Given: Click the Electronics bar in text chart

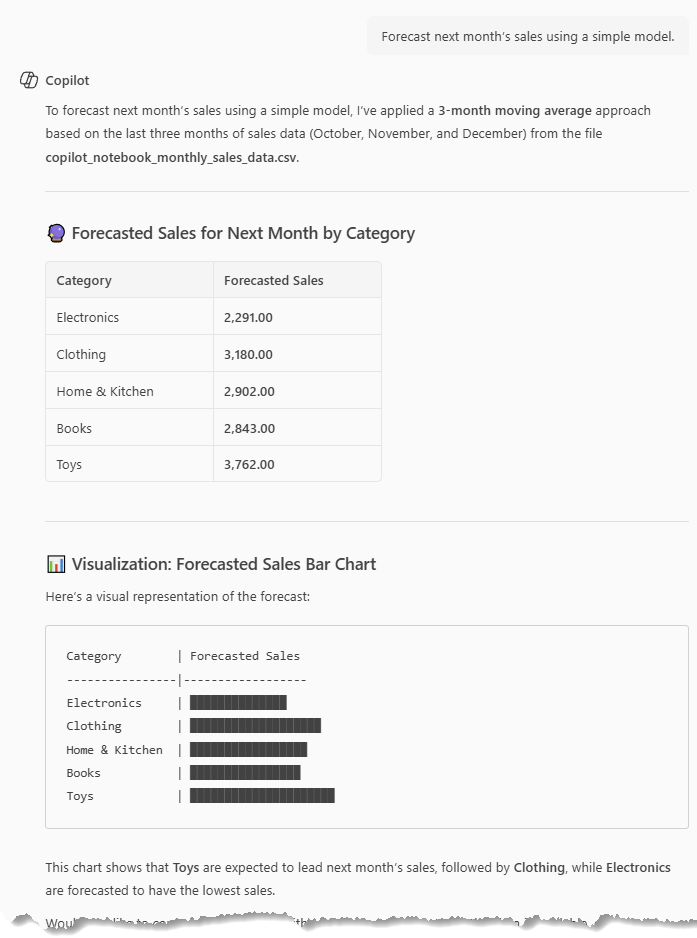Looking at the screenshot, I should (x=238, y=703).
